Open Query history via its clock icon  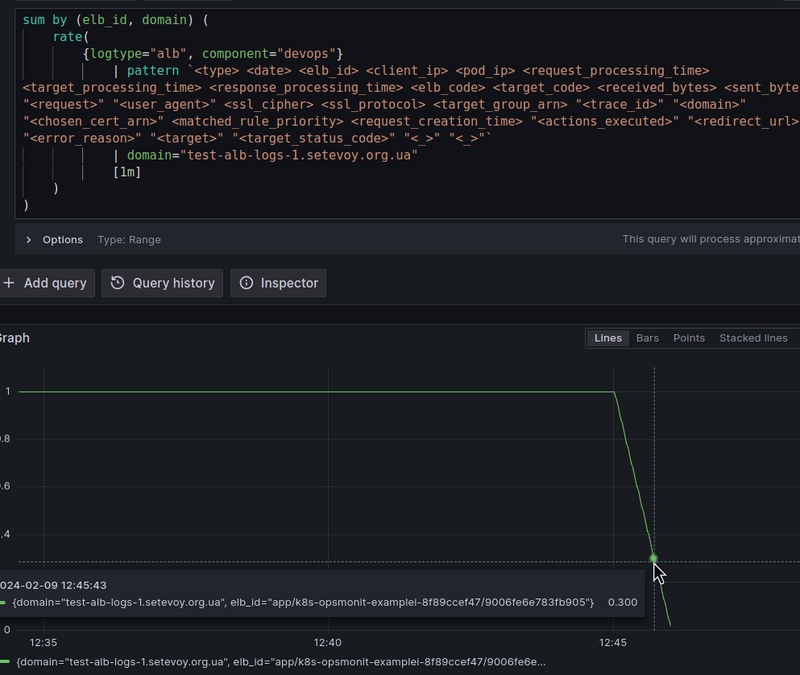[118, 283]
